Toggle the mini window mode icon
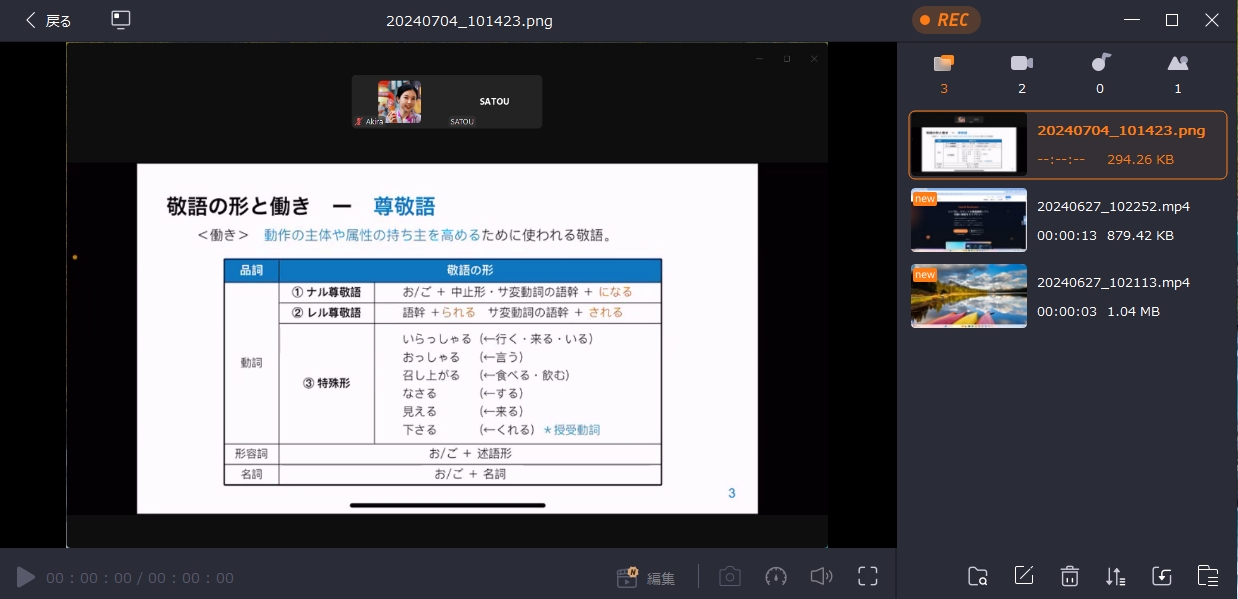The image size is (1238, 599). pyautogui.click(x=121, y=20)
